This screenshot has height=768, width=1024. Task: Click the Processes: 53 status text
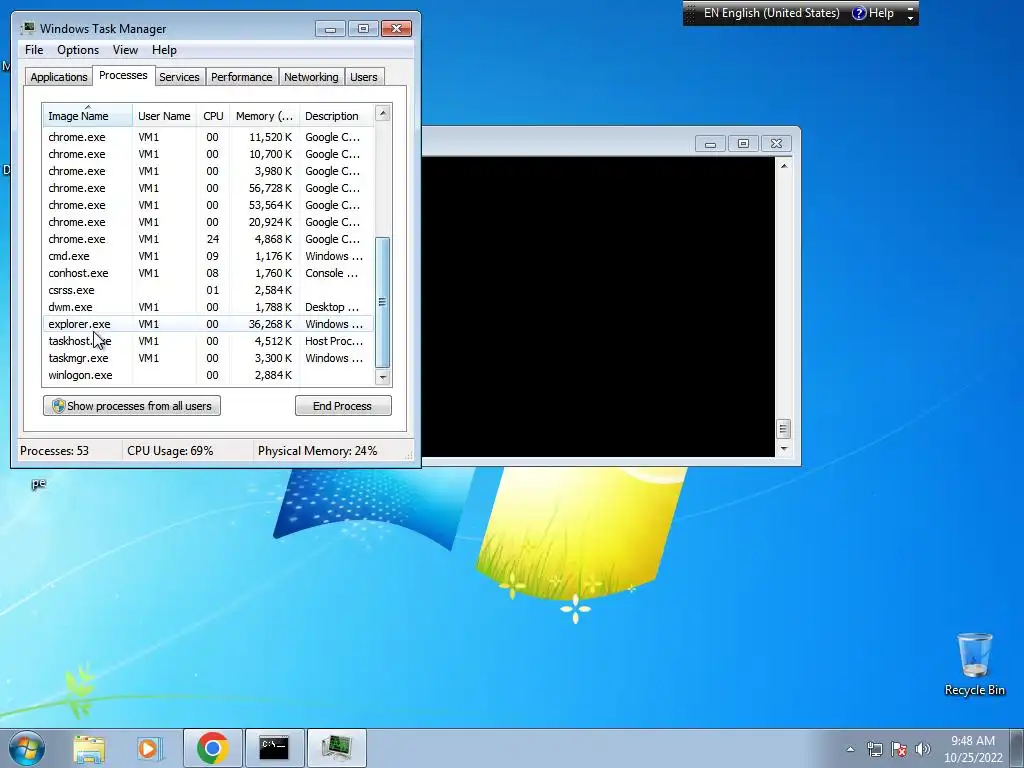coord(54,451)
